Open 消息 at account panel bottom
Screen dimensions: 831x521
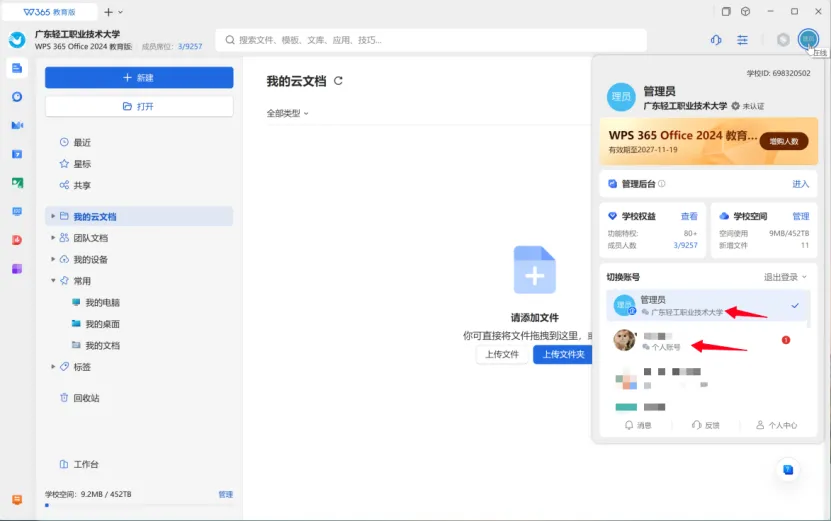point(638,425)
